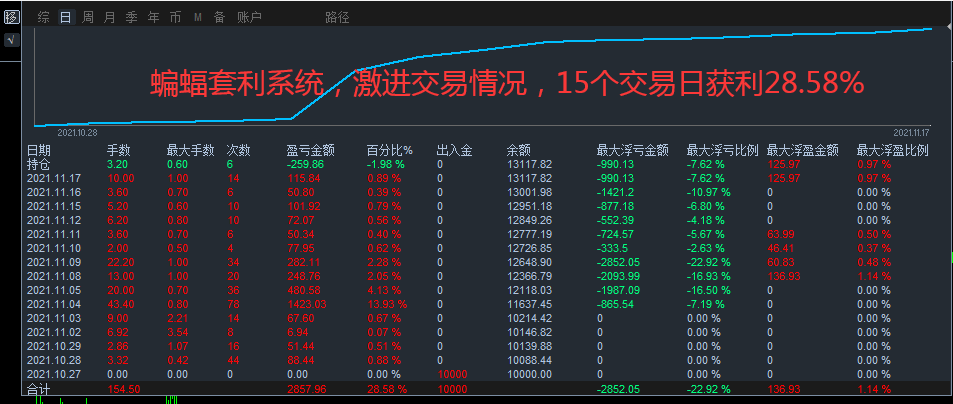The image size is (953, 404).
Task: Click the 日期 column header
Action: (x=39, y=151)
